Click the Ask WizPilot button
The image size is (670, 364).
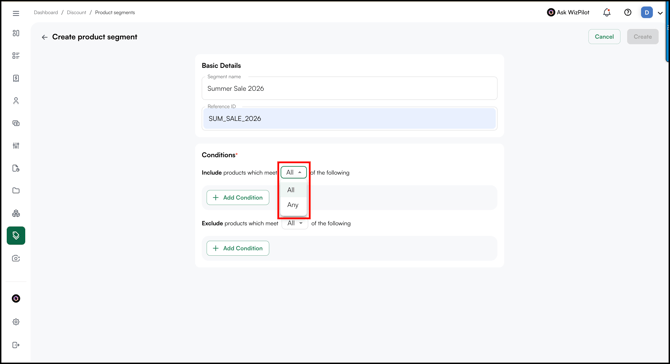coord(568,12)
